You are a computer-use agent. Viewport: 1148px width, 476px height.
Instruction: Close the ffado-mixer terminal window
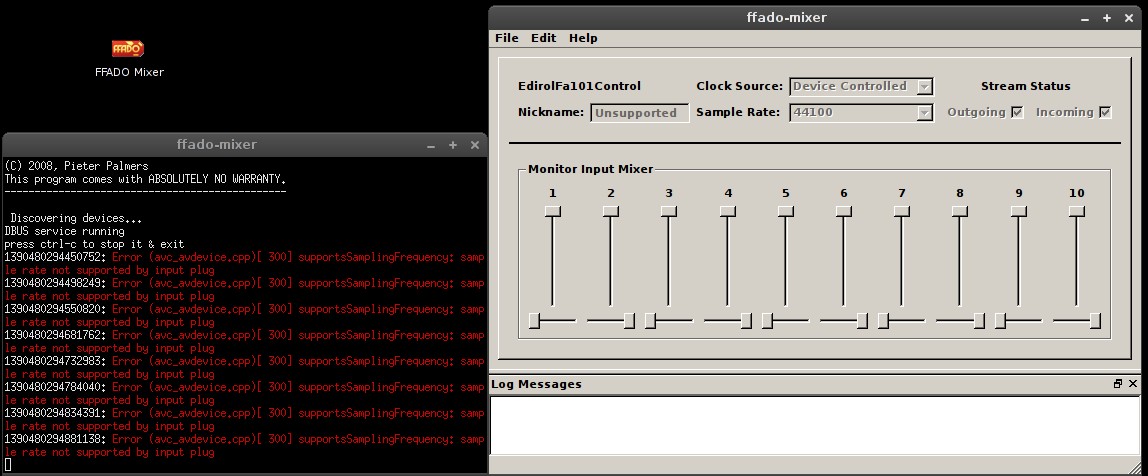pos(473,145)
